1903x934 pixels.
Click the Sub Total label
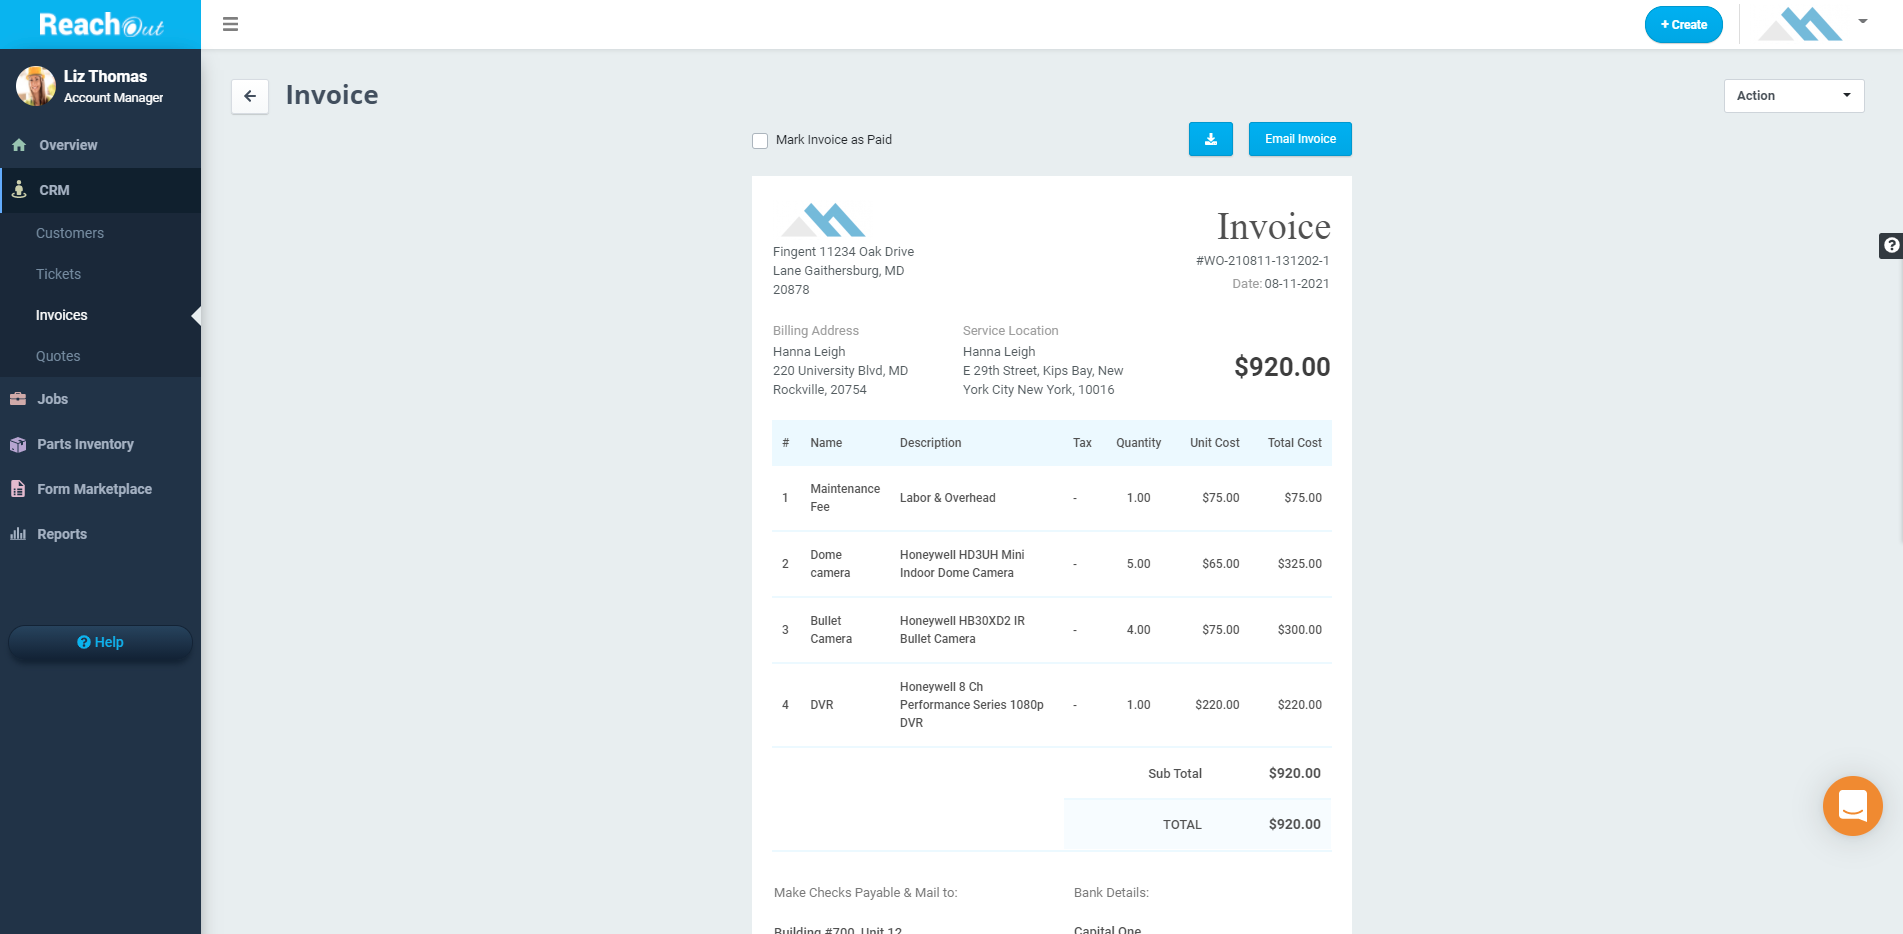pos(1175,774)
